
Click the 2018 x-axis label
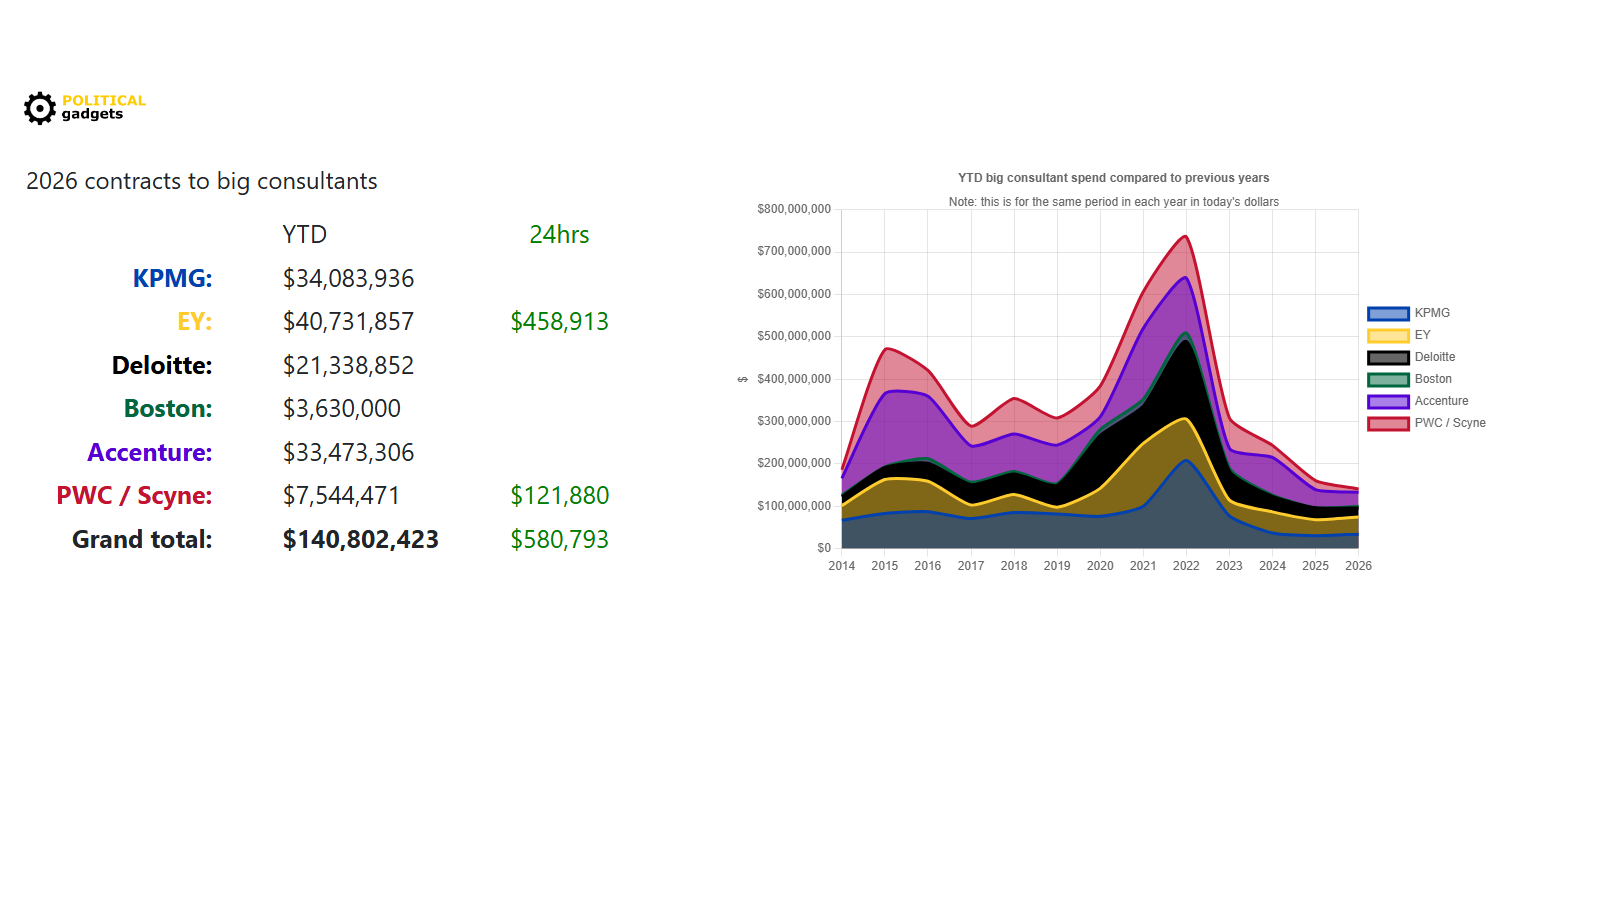(1014, 566)
